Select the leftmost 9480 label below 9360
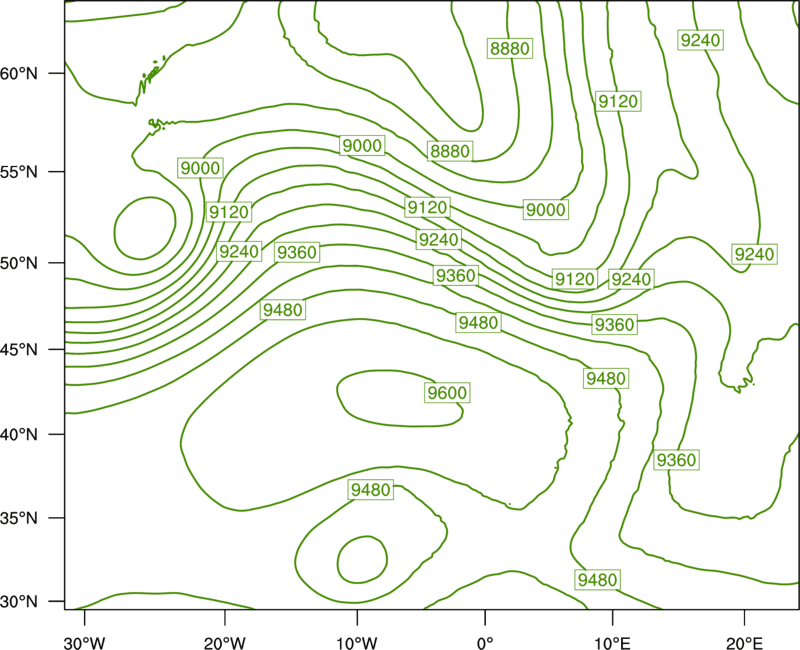The image size is (800, 650). click(283, 310)
